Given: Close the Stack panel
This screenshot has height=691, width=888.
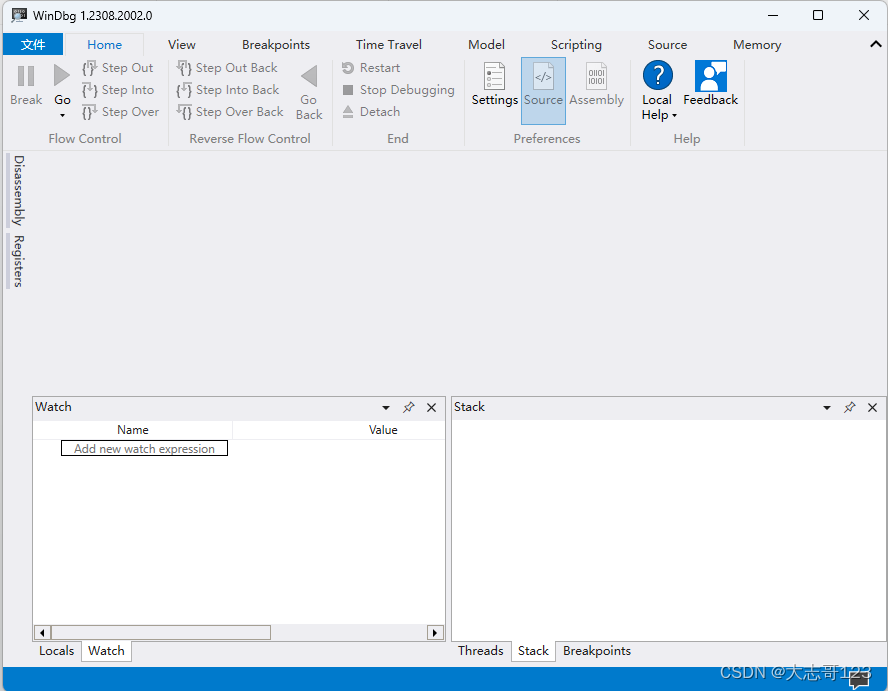Looking at the screenshot, I should 873,408.
